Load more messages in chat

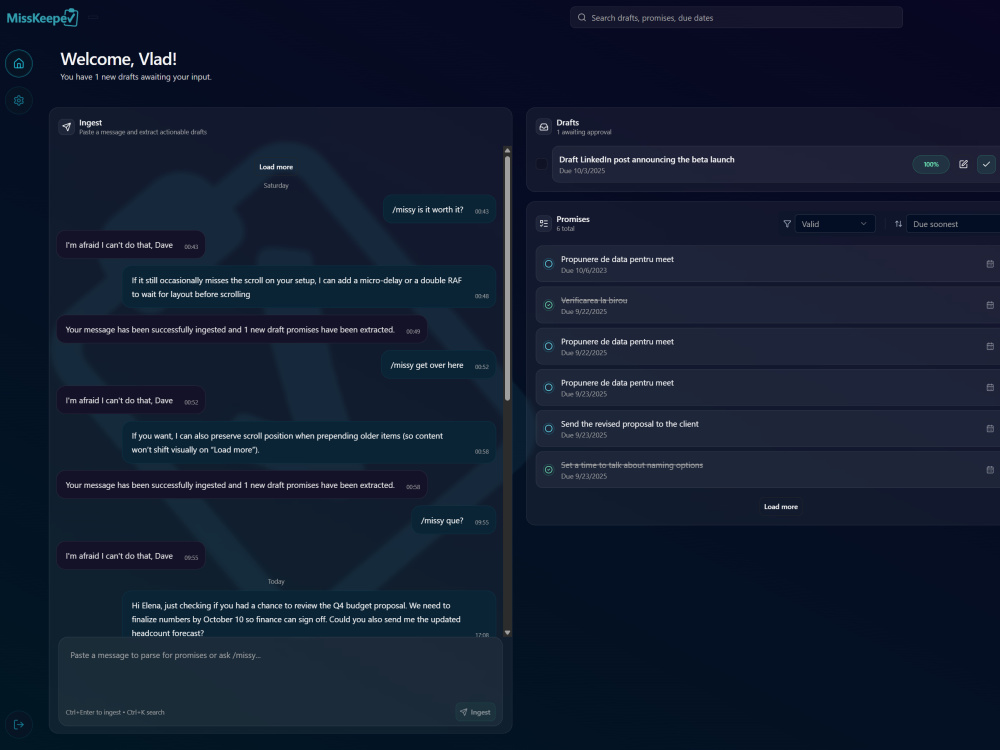(x=276, y=167)
